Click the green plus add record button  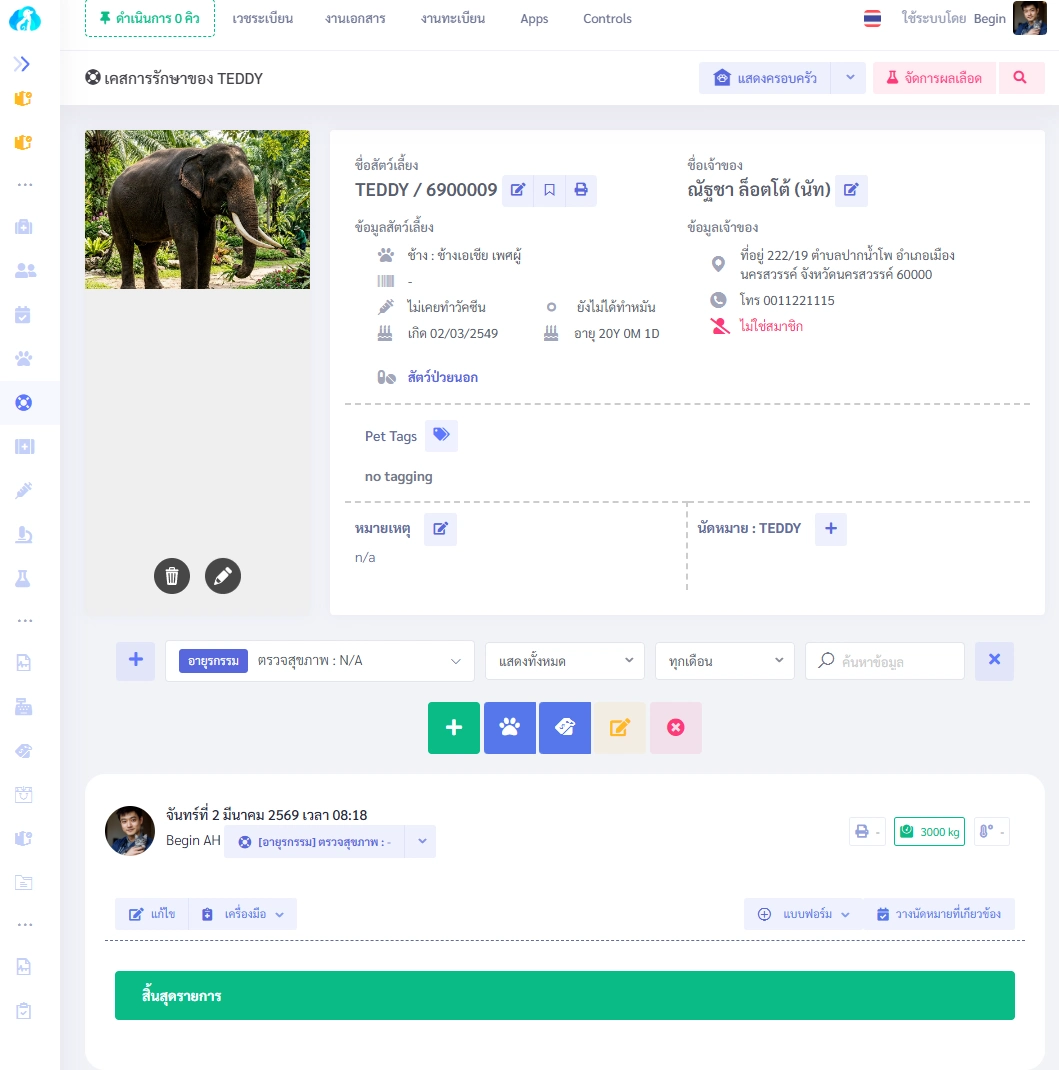(454, 727)
